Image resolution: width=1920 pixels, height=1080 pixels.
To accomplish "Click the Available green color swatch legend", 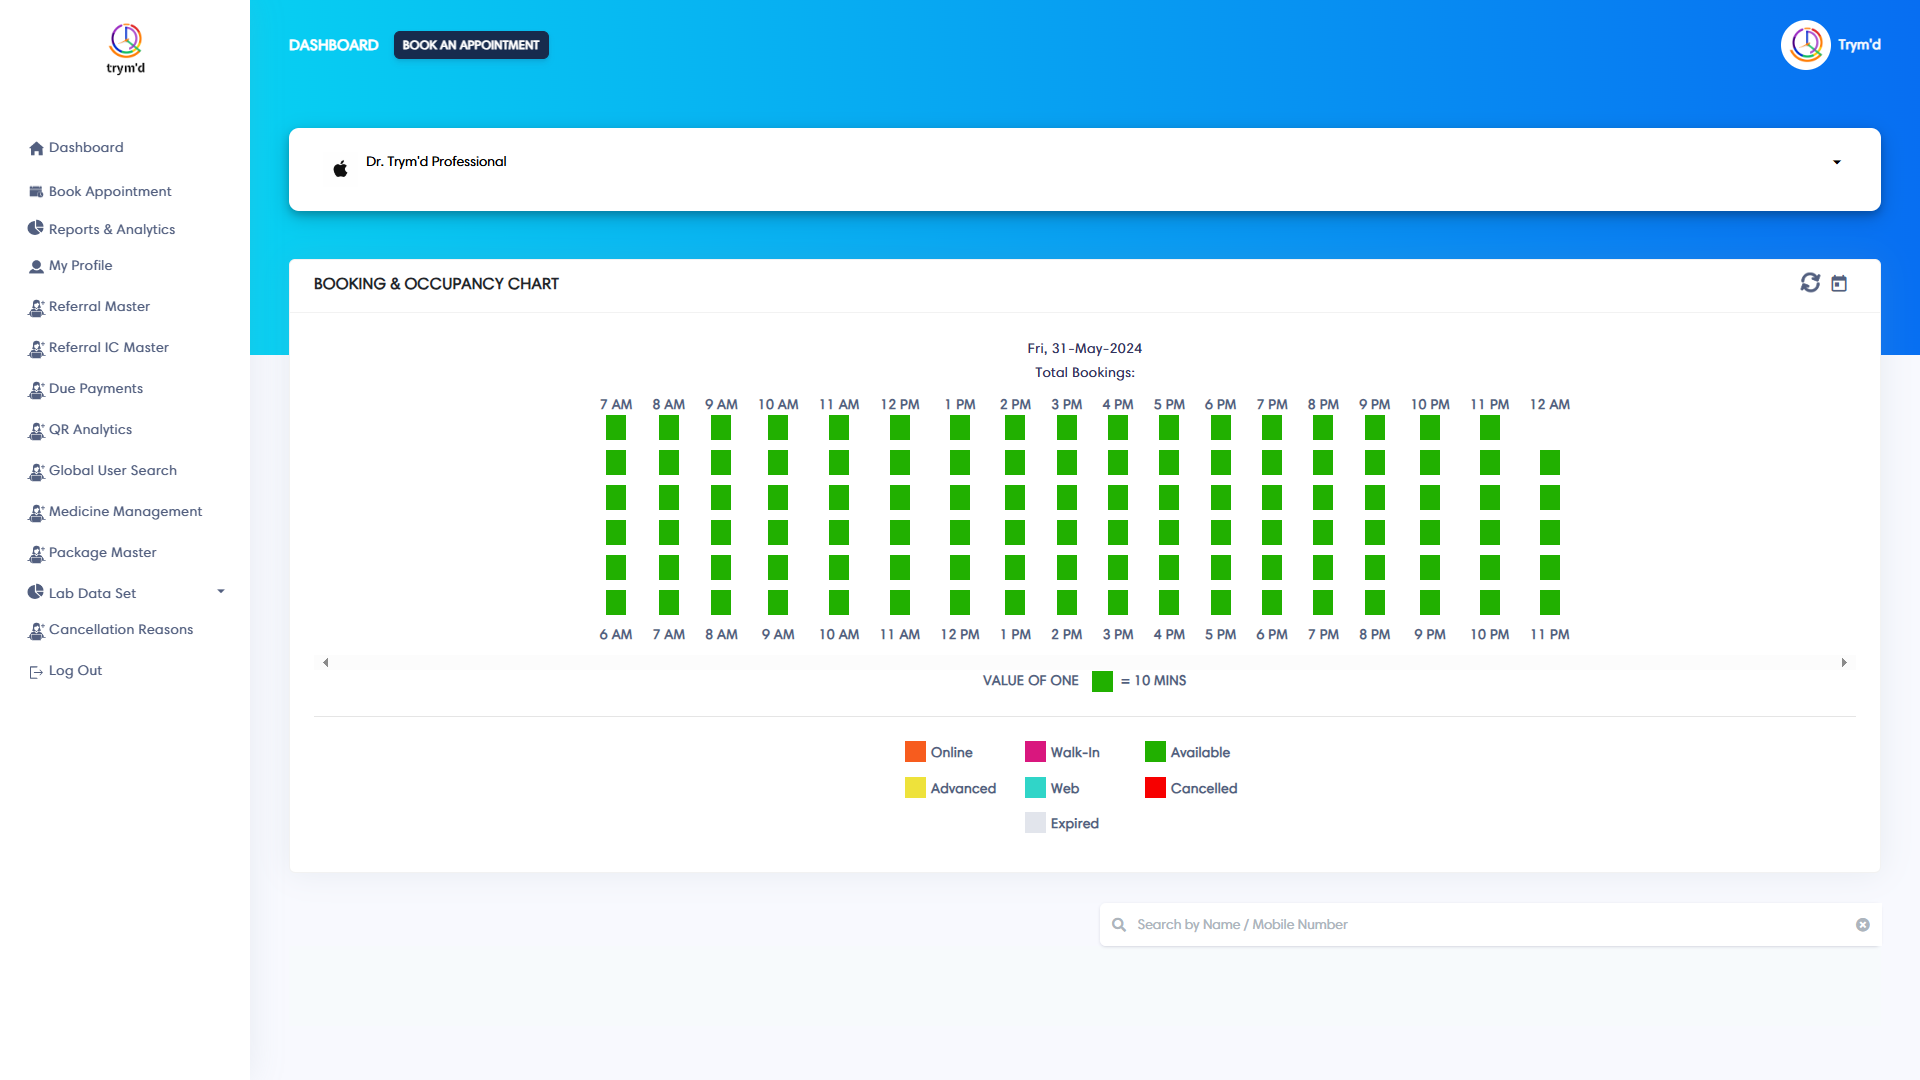I will click(x=1151, y=752).
